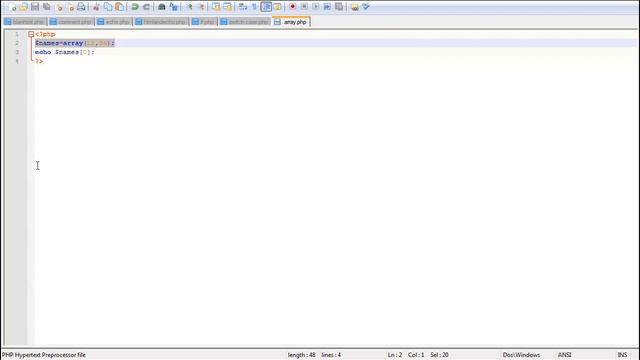Viewport: 640px width, 360px height.
Task: Click the Open file folder icon
Action: pos(24,7)
